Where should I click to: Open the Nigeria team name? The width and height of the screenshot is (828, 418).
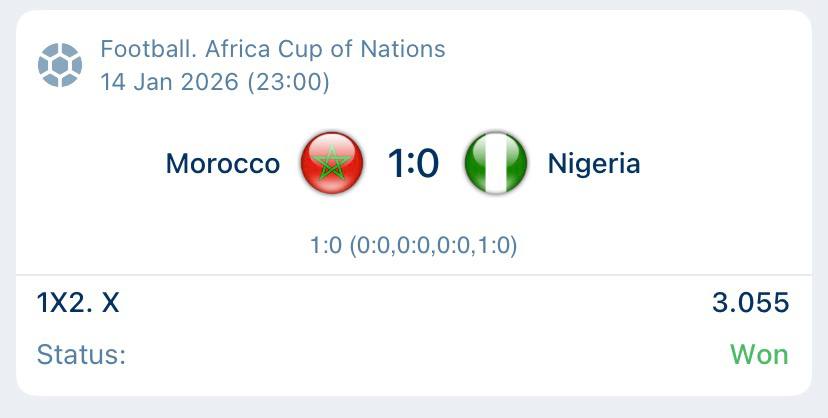tap(594, 163)
